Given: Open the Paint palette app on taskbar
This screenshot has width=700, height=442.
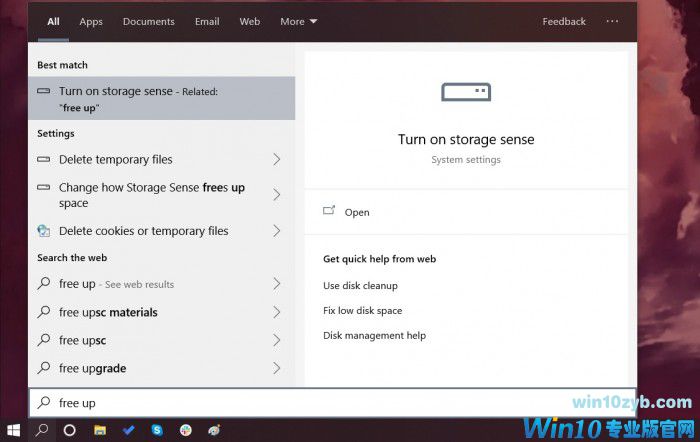Looking at the screenshot, I should tap(214, 430).
